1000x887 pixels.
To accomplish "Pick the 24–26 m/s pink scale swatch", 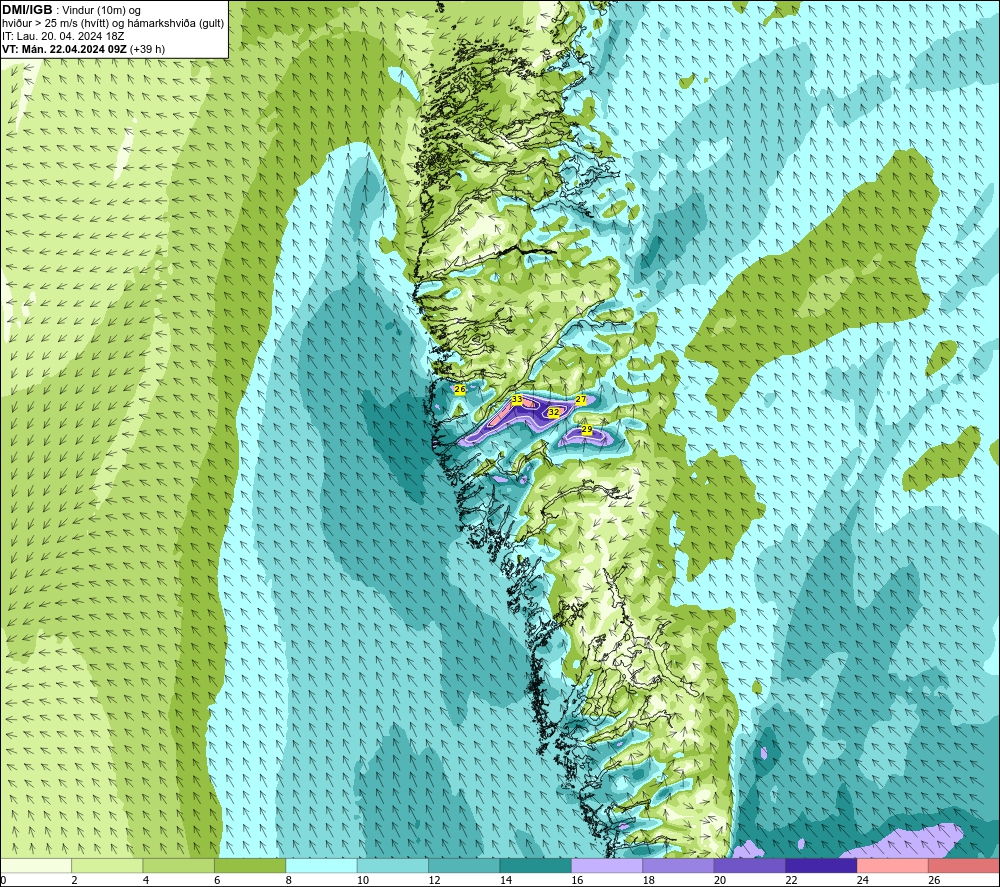I will [893, 865].
